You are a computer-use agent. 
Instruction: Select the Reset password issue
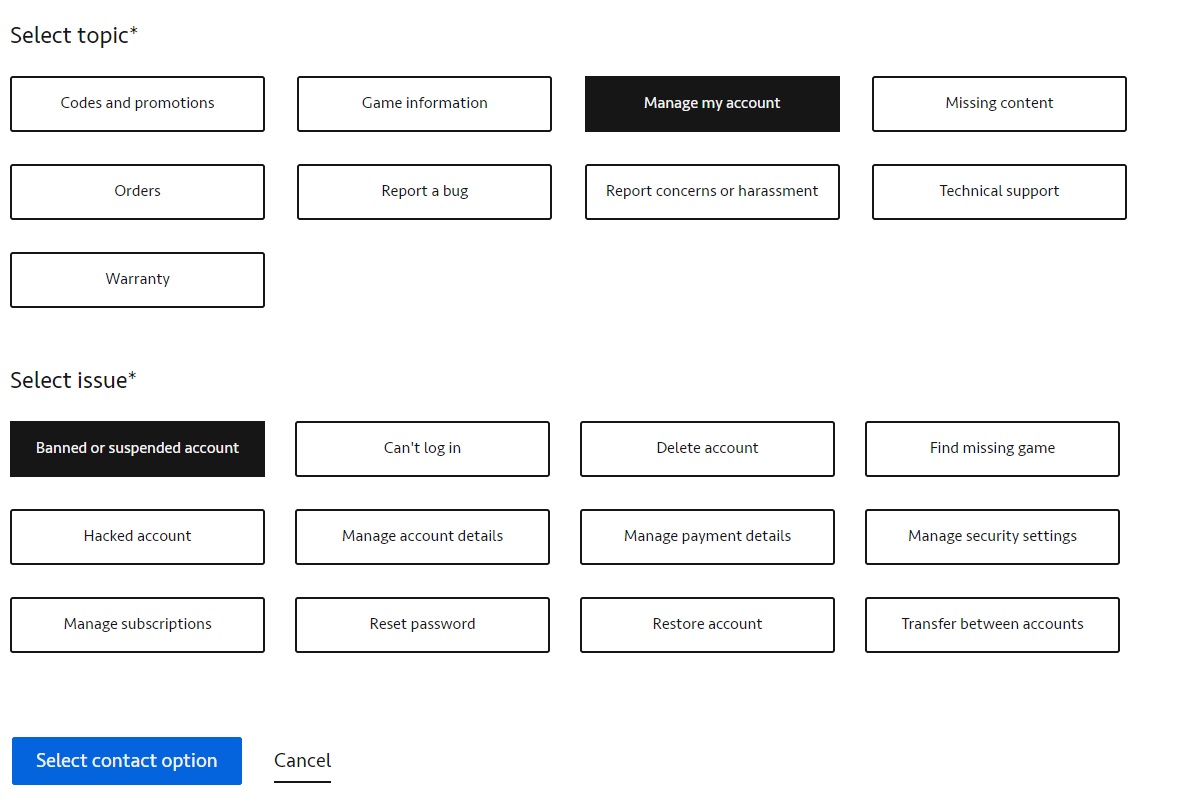click(x=422, y=624)
